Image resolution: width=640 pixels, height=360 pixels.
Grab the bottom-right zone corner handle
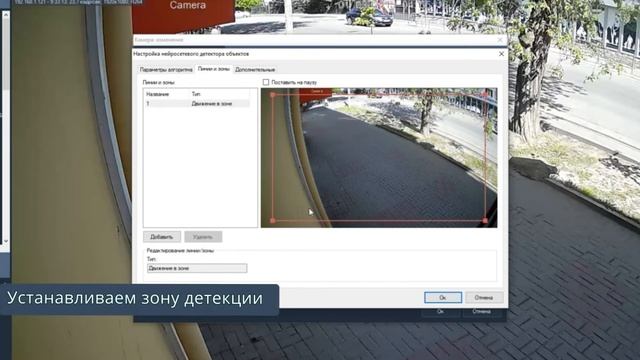tap(485, 220)
